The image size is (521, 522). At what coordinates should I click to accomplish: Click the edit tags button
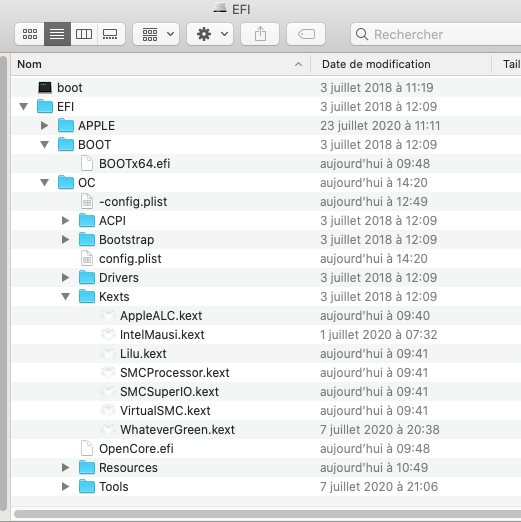point(306,34)
